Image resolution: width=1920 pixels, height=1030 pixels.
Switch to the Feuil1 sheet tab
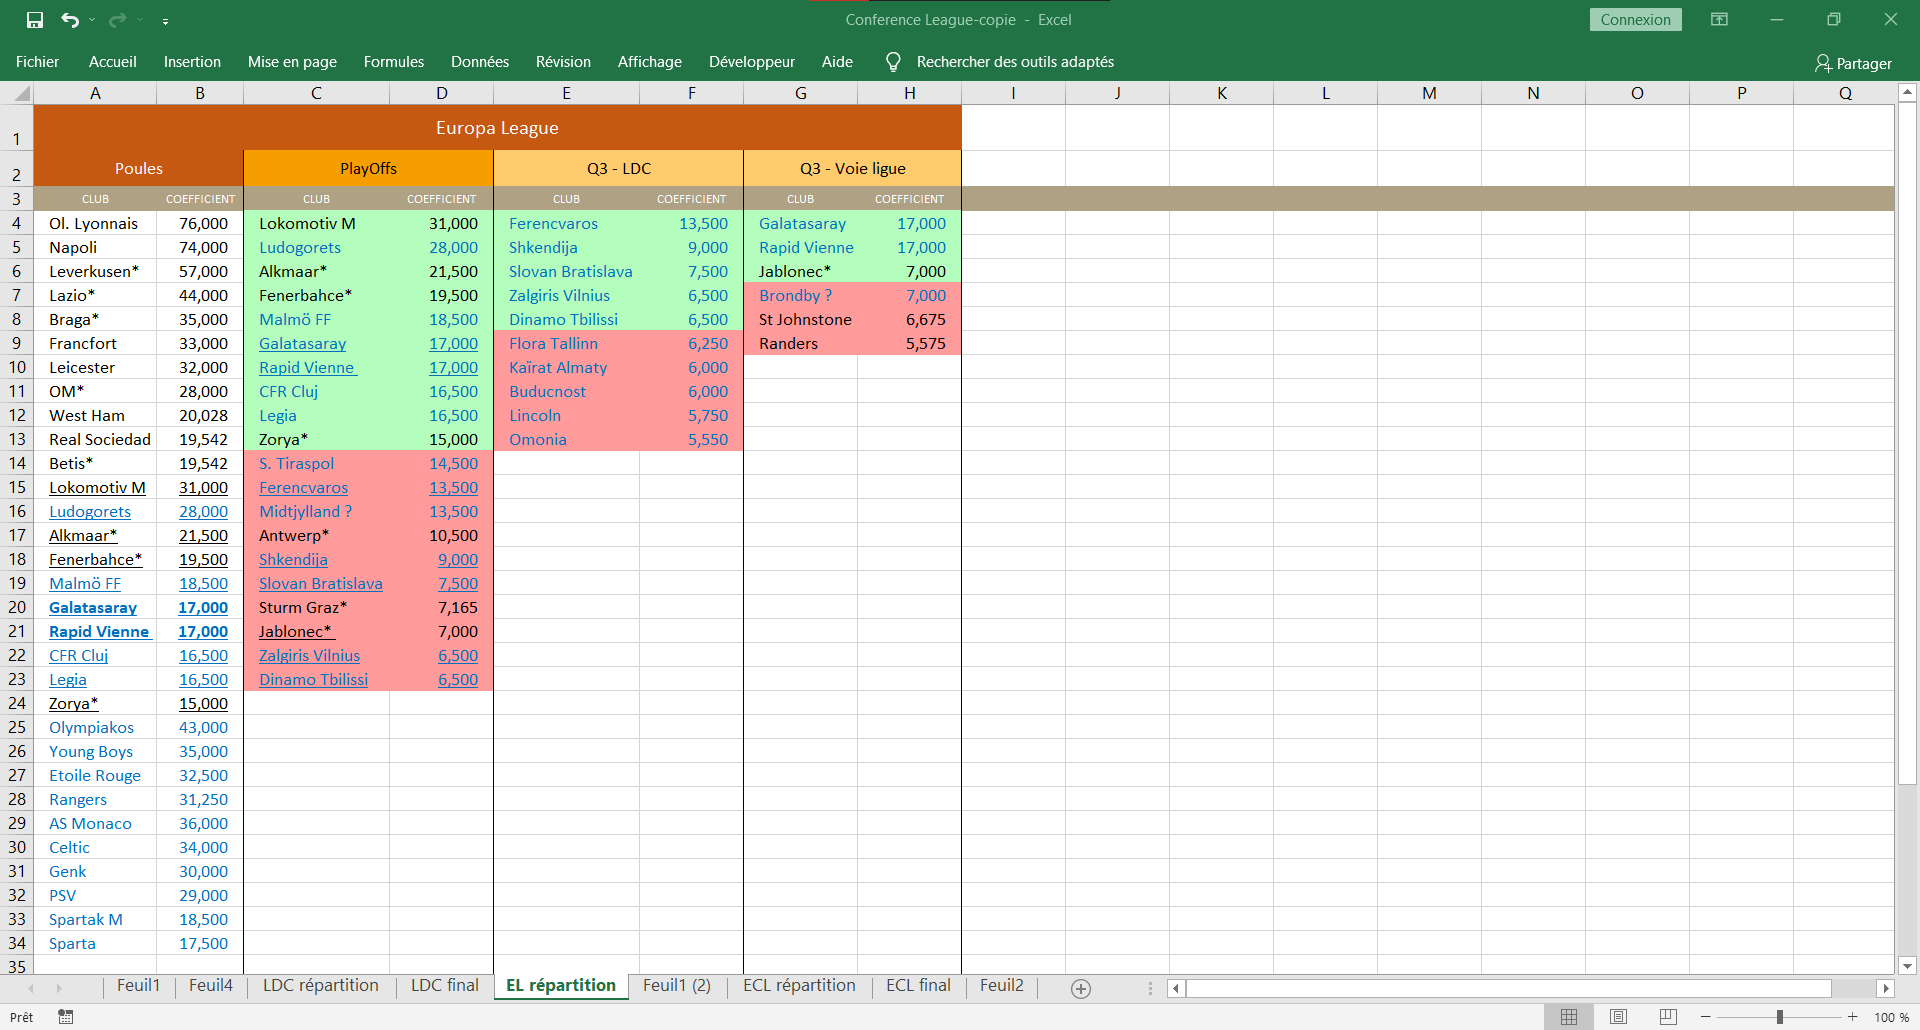point(138,986)
